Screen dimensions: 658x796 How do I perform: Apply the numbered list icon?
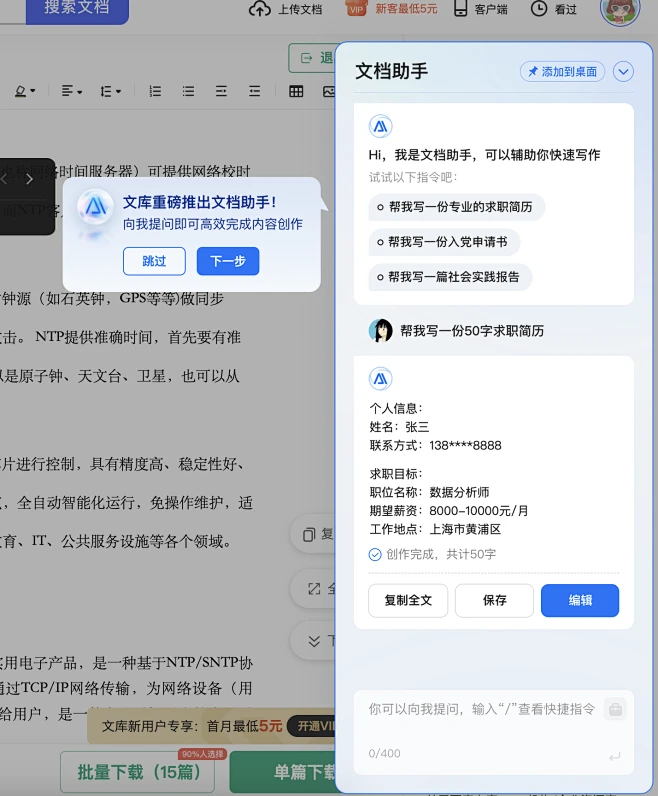pos(155,91)
